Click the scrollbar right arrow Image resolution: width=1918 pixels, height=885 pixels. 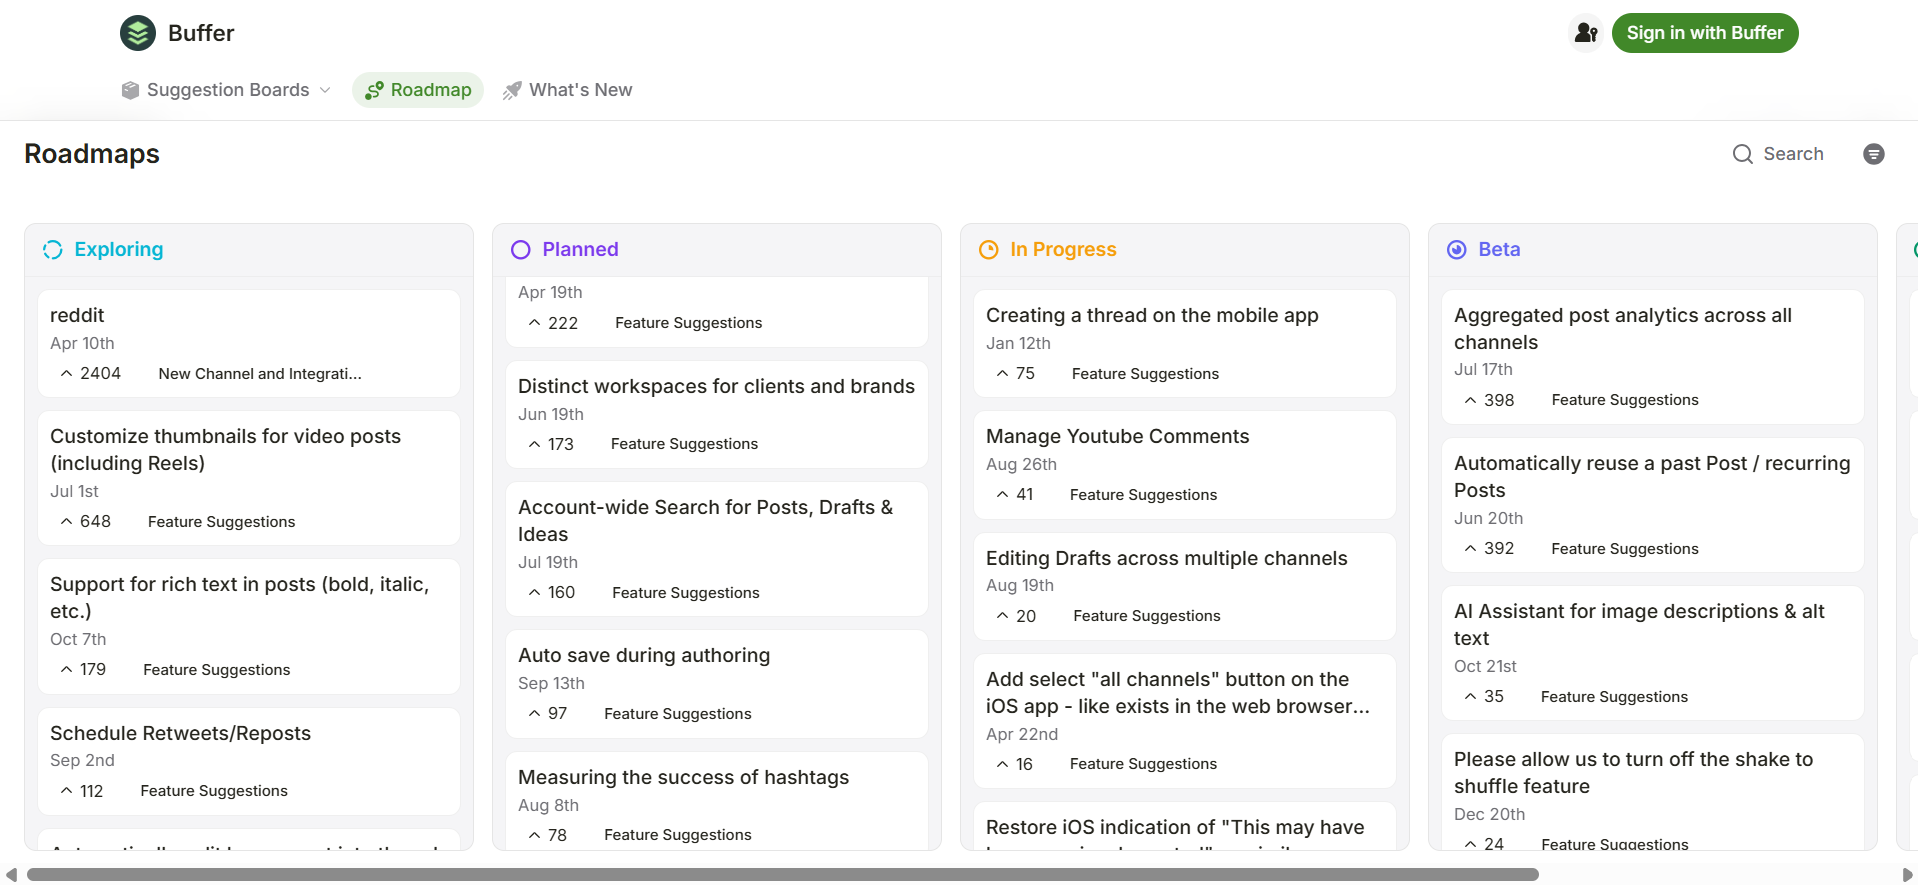(x=1907, y=875)
